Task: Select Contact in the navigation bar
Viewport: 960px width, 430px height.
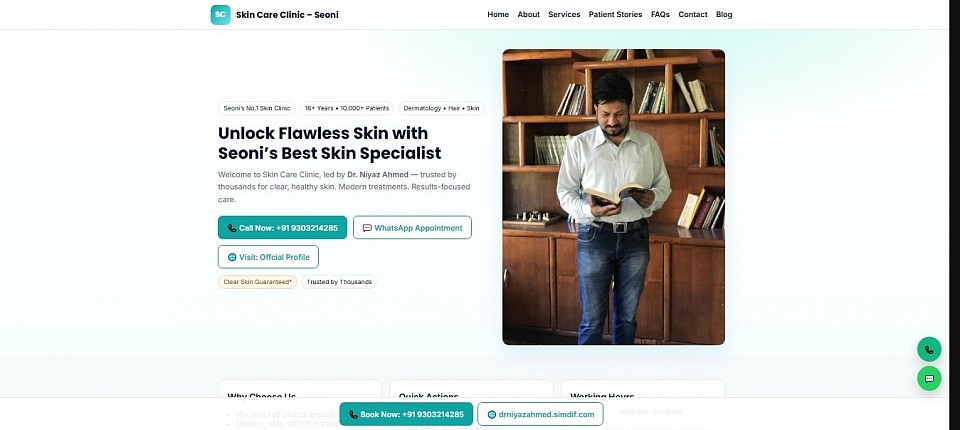Action: click(x=693, y=15)
